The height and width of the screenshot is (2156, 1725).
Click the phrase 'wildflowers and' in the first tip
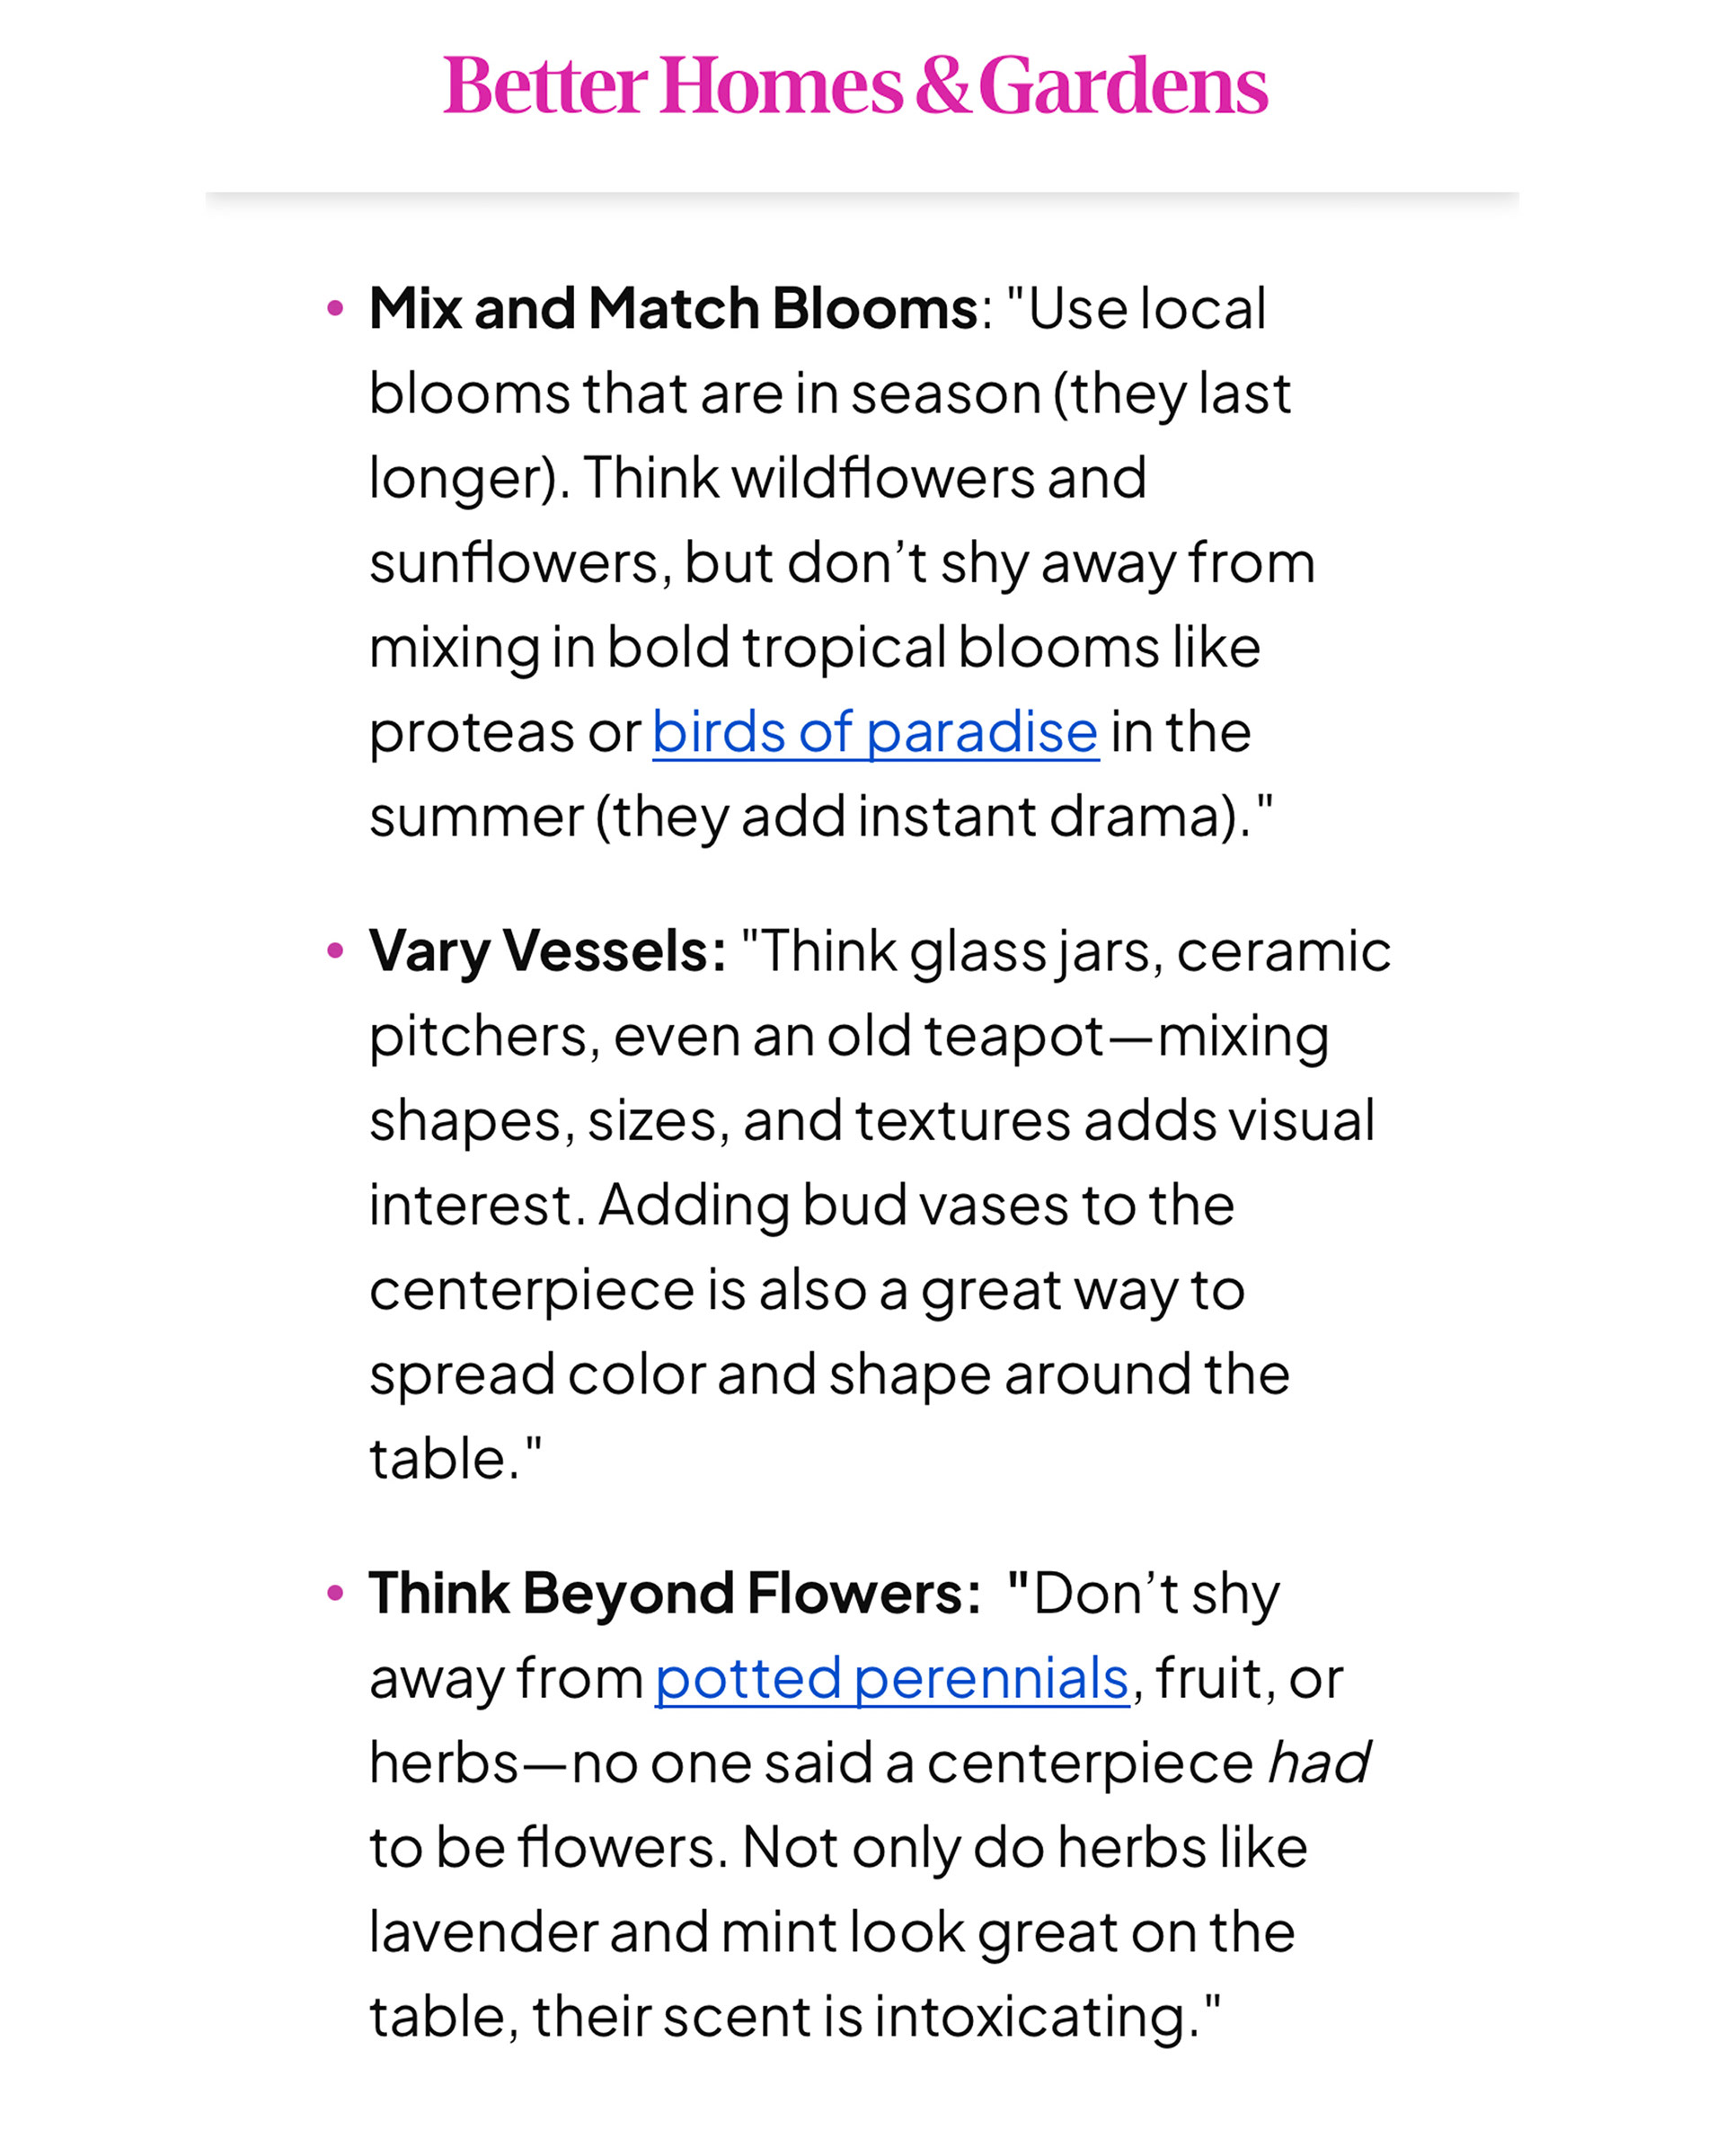[939, 478]
